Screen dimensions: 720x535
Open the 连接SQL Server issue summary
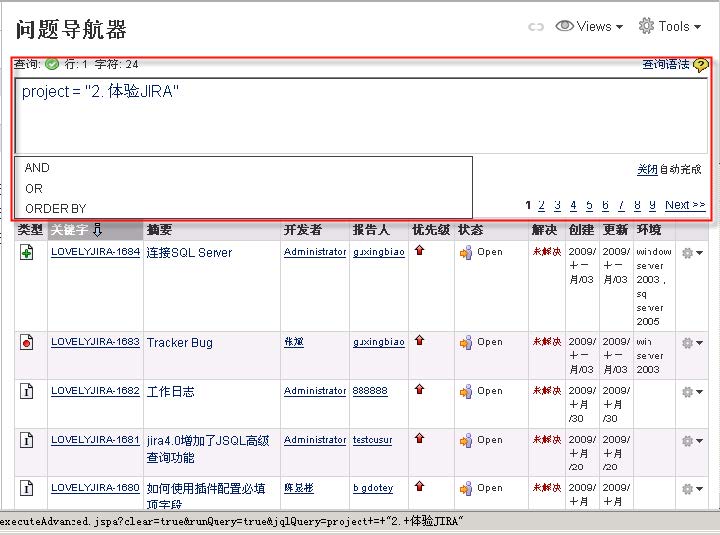(x=189, y=252)
